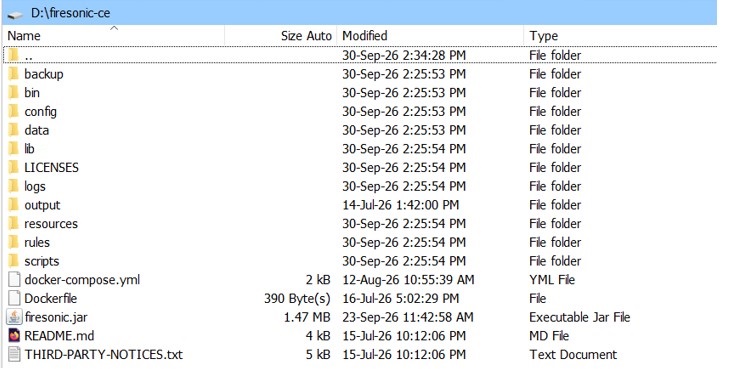Viewport: 750px width, 369px height.
Task: Select the rules folder name
Action: pos(37,242)
